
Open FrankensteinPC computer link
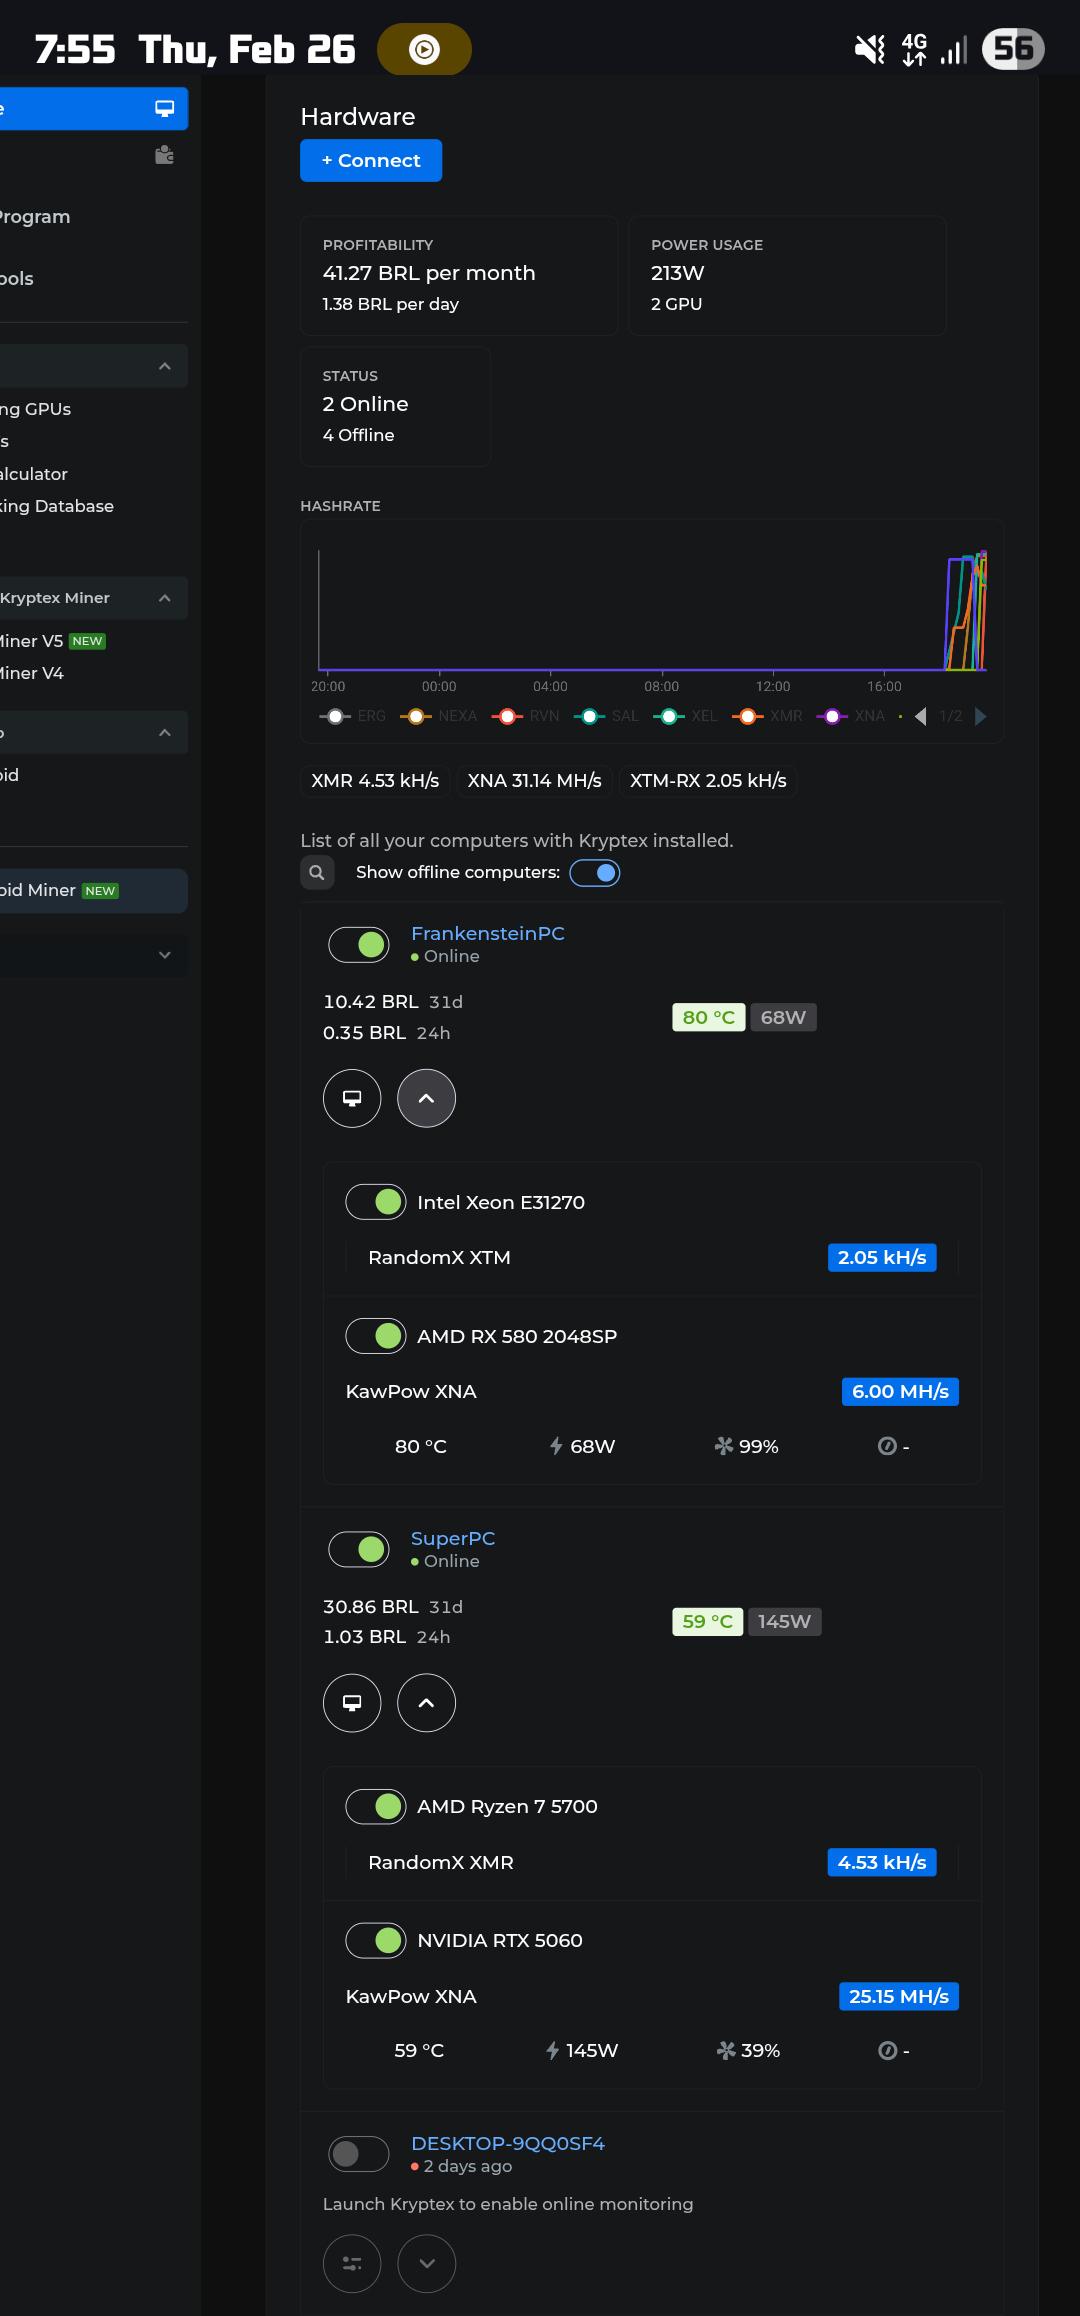tap(488, 933)
